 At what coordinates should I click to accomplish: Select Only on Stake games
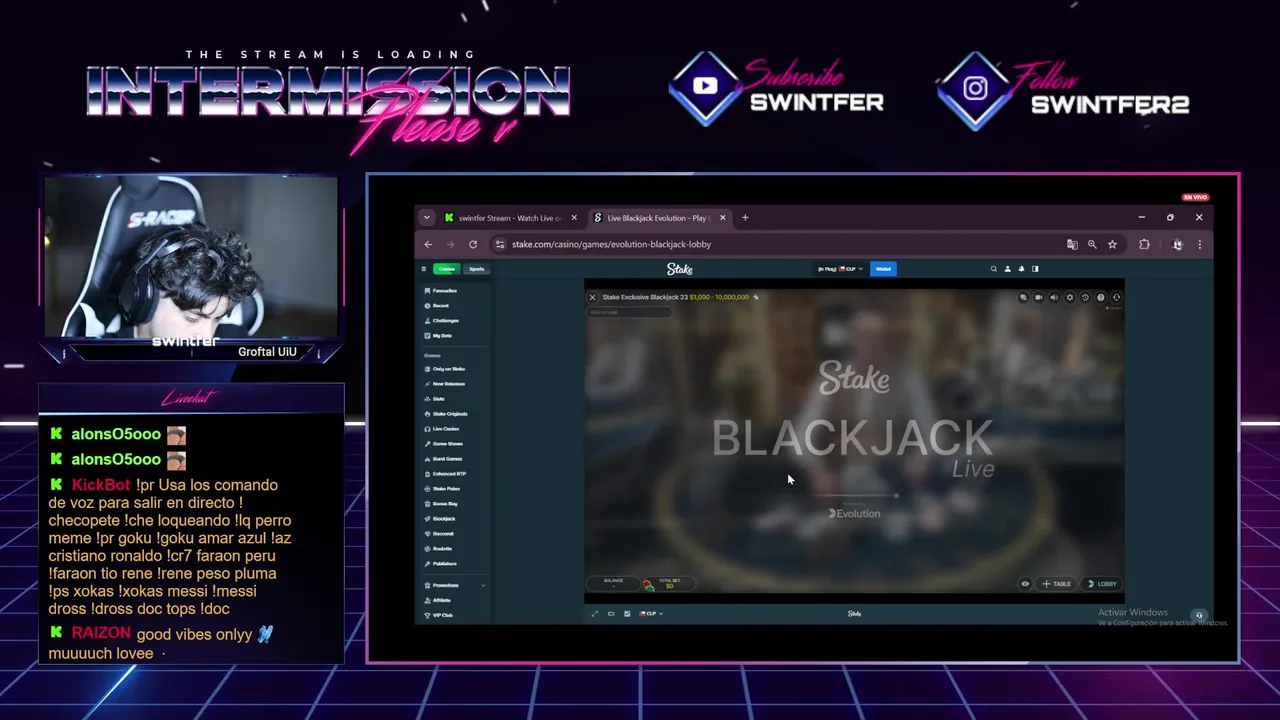(445, 369)
